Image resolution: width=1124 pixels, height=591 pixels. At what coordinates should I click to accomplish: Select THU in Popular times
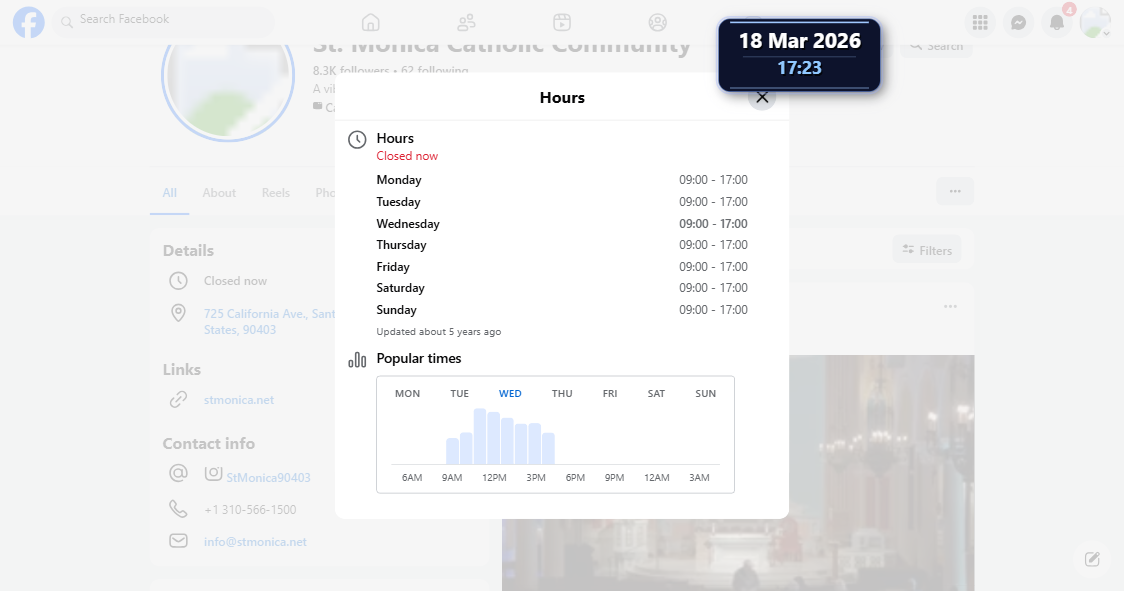point(562,394)
